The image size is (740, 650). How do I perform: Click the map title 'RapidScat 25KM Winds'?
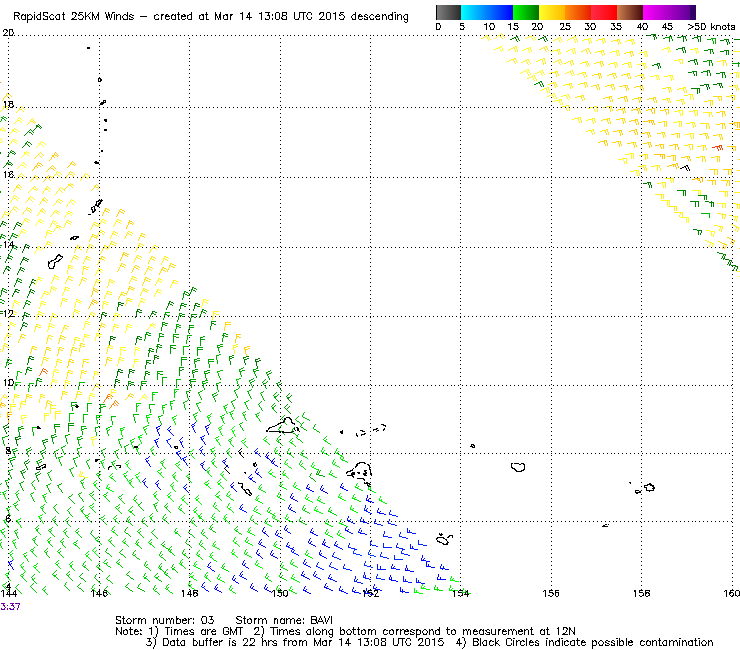pos(74,17)
